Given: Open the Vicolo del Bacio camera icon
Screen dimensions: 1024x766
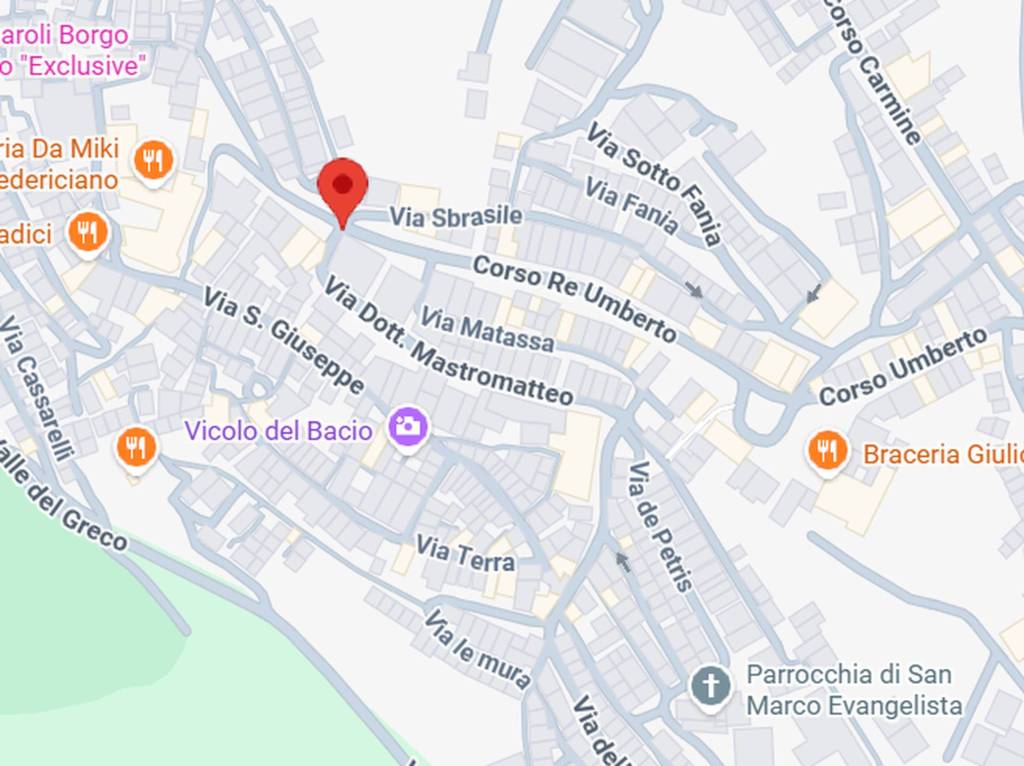Looking at the screenshot, I should (408, 428).
